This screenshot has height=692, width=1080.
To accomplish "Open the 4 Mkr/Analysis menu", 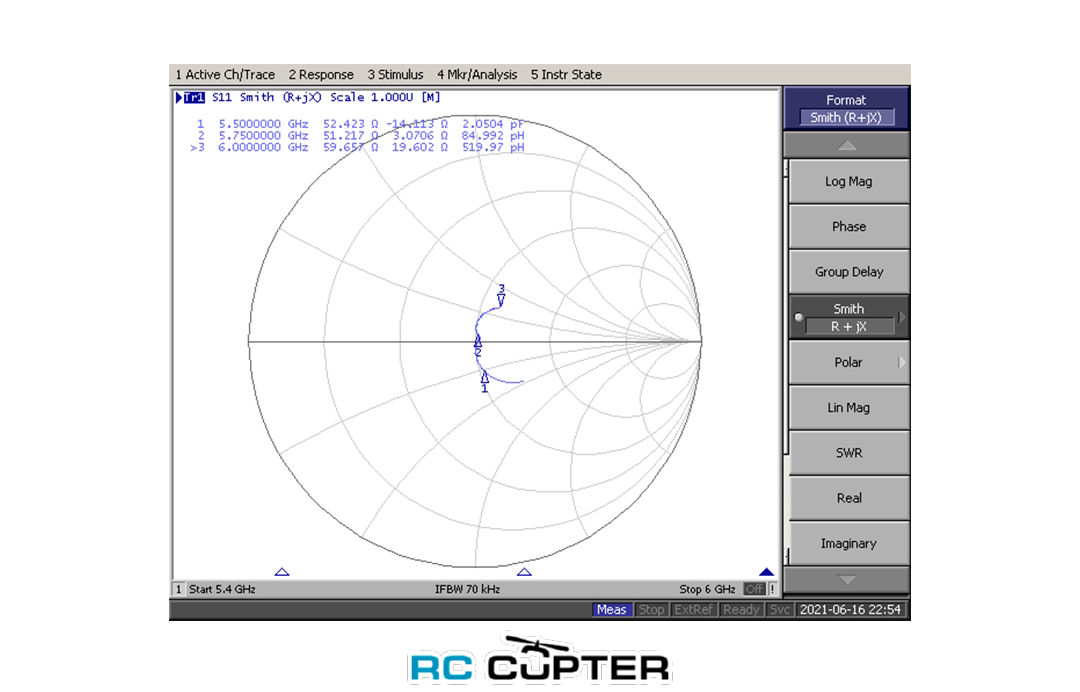I will click(477, 74).
